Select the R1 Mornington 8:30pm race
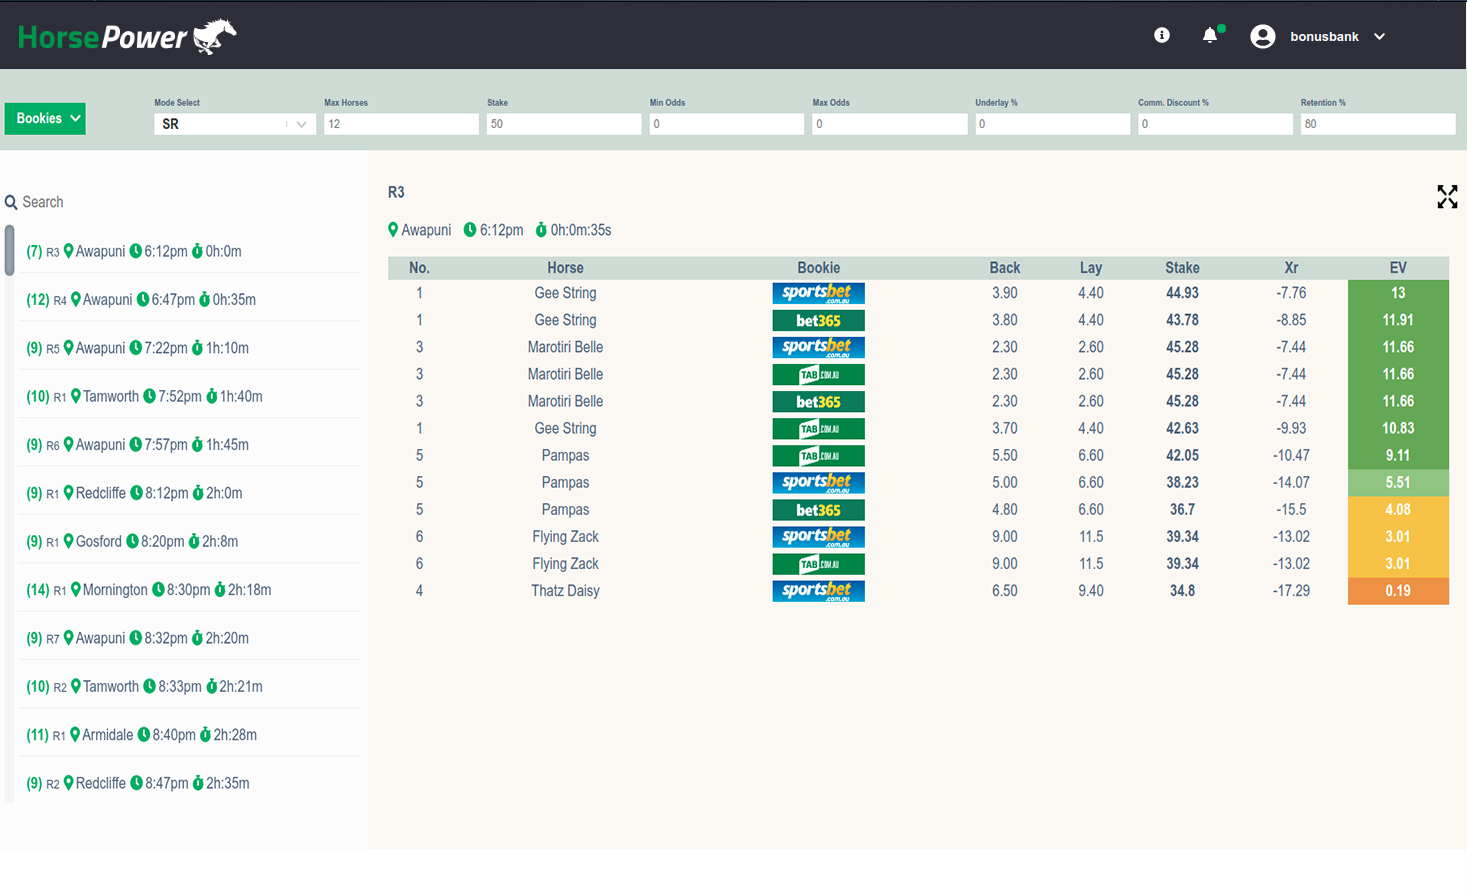 189,589
